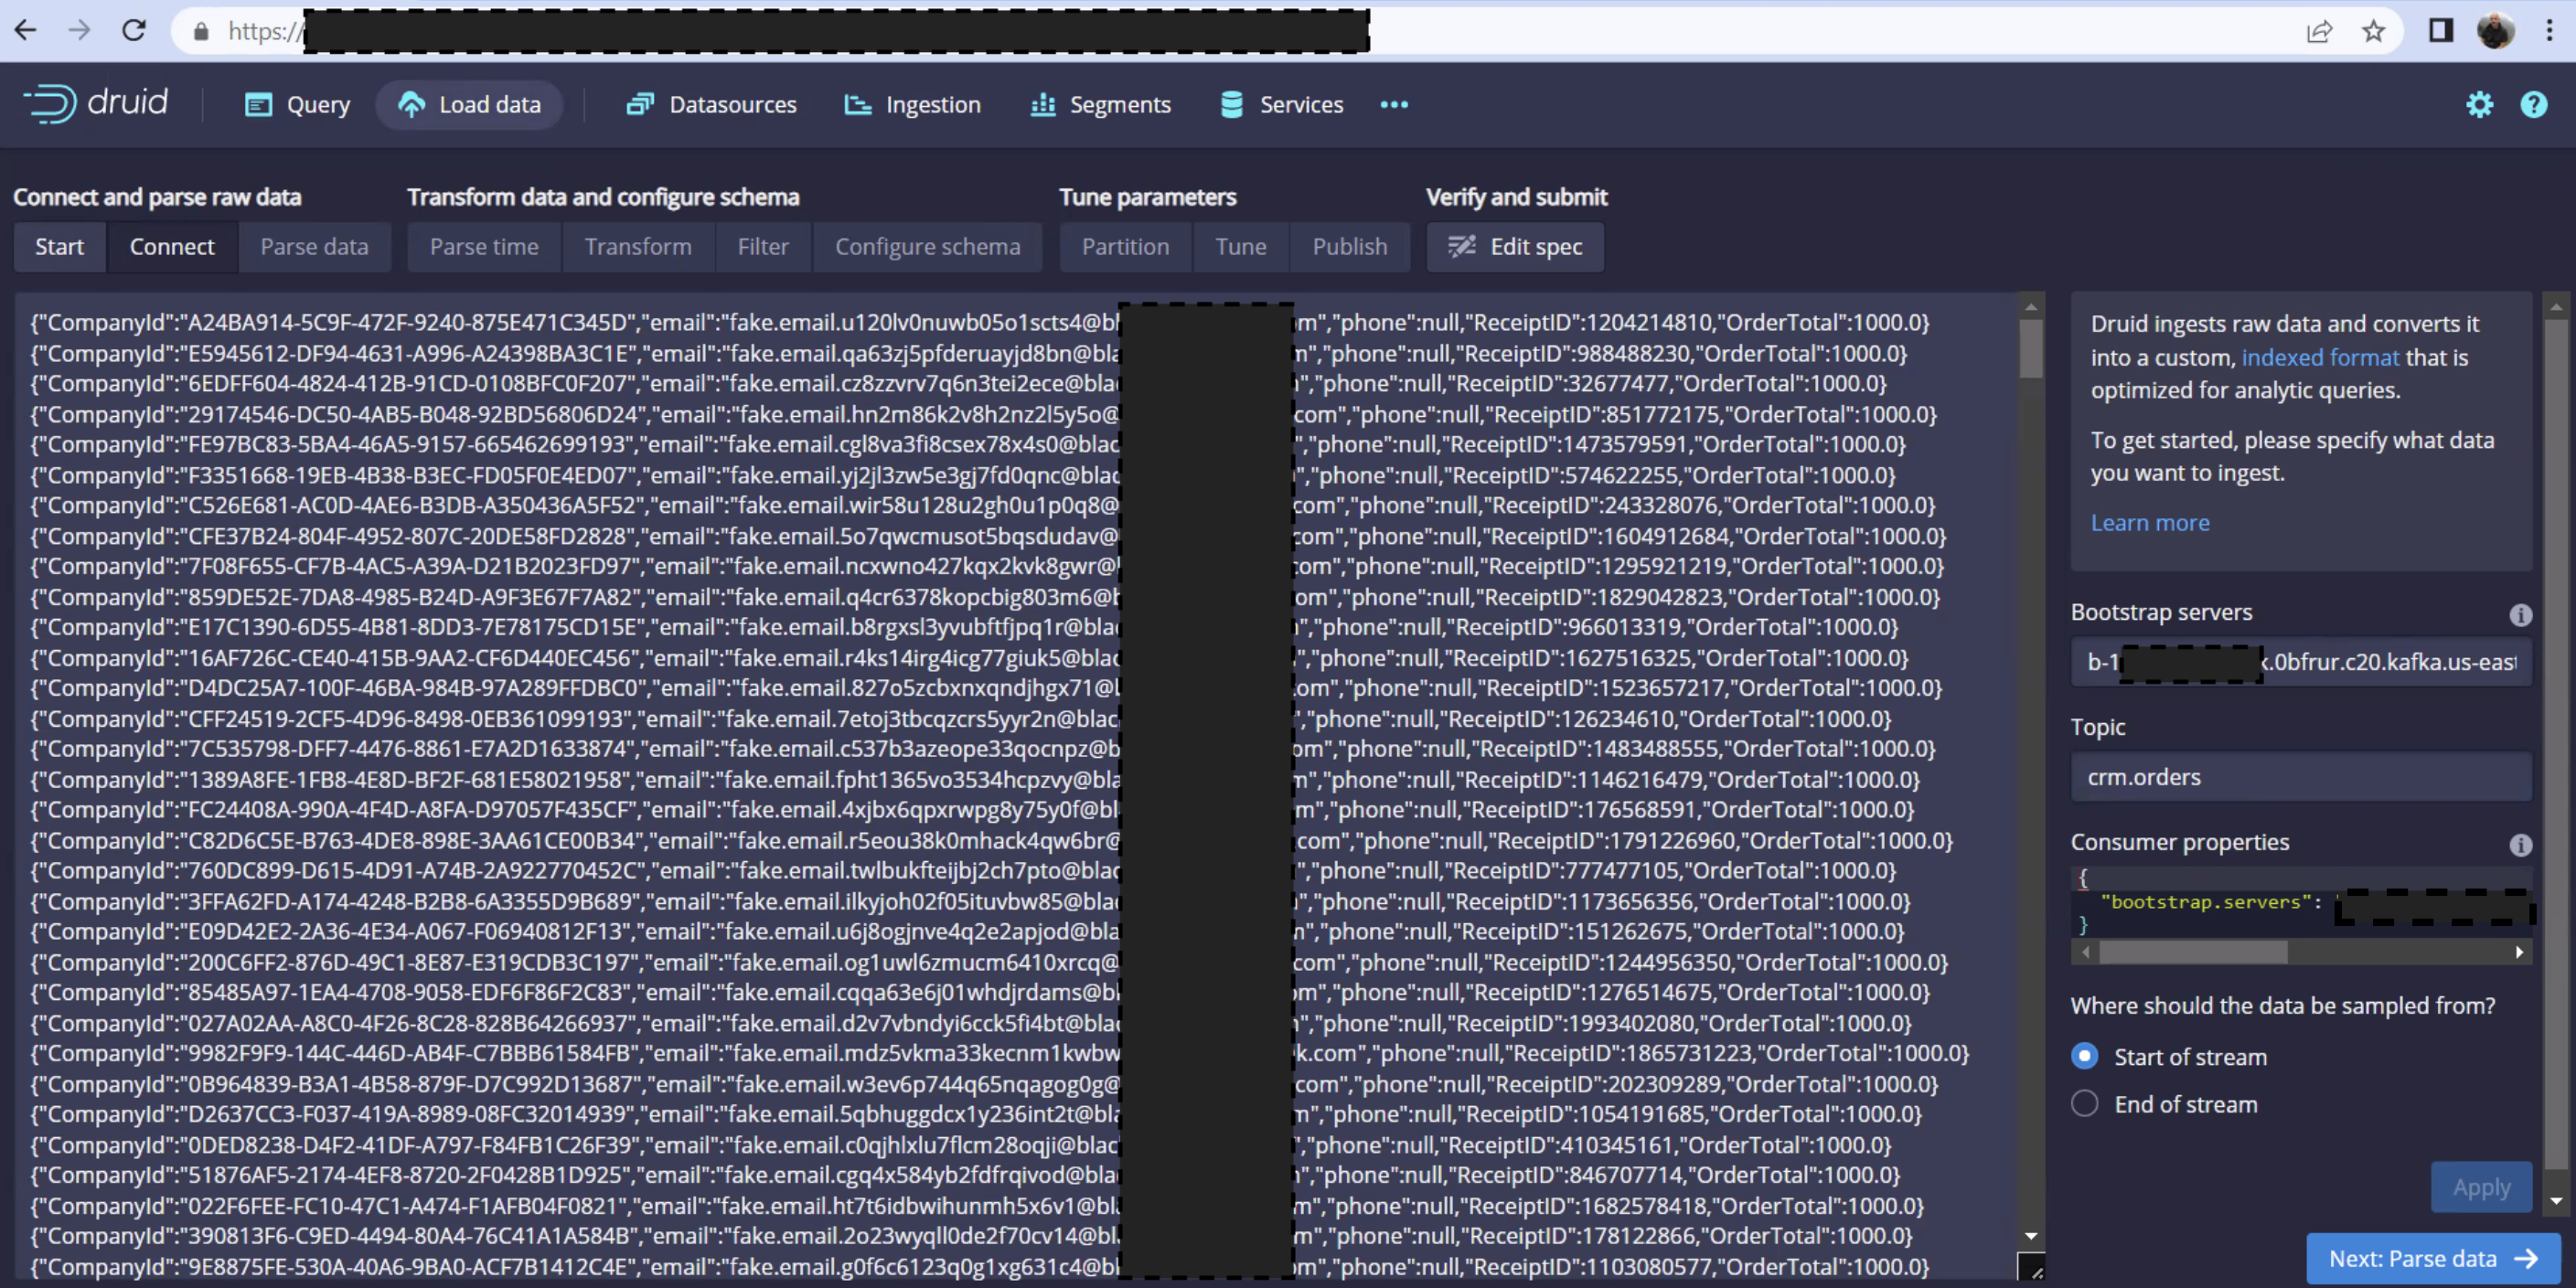The height and width of the screenshot is (1288, 2576).
Task: Switch to the Parse data step
Action: coord(314,246)
